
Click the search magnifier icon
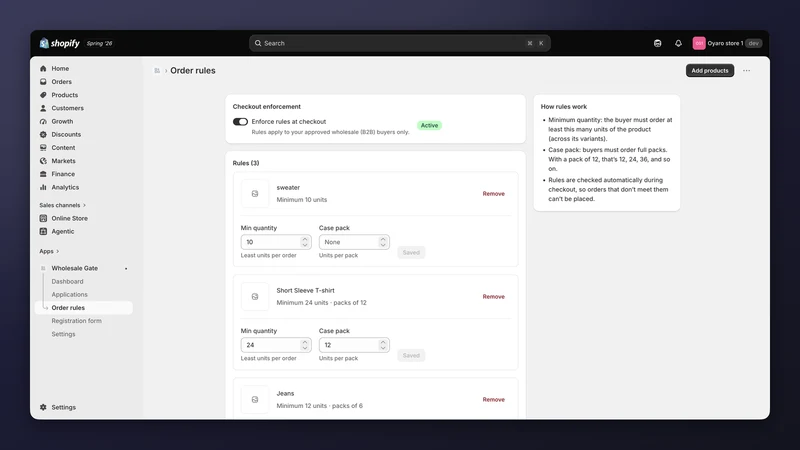(258, 43)
